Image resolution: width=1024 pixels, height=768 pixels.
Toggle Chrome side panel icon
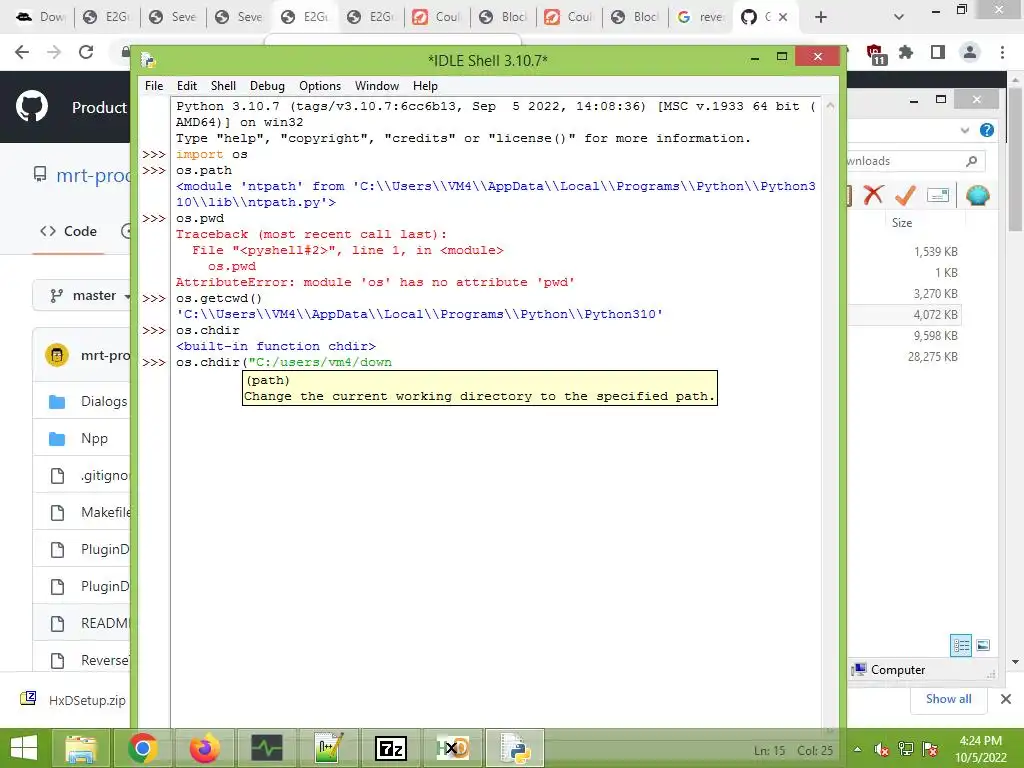(938, 52)
